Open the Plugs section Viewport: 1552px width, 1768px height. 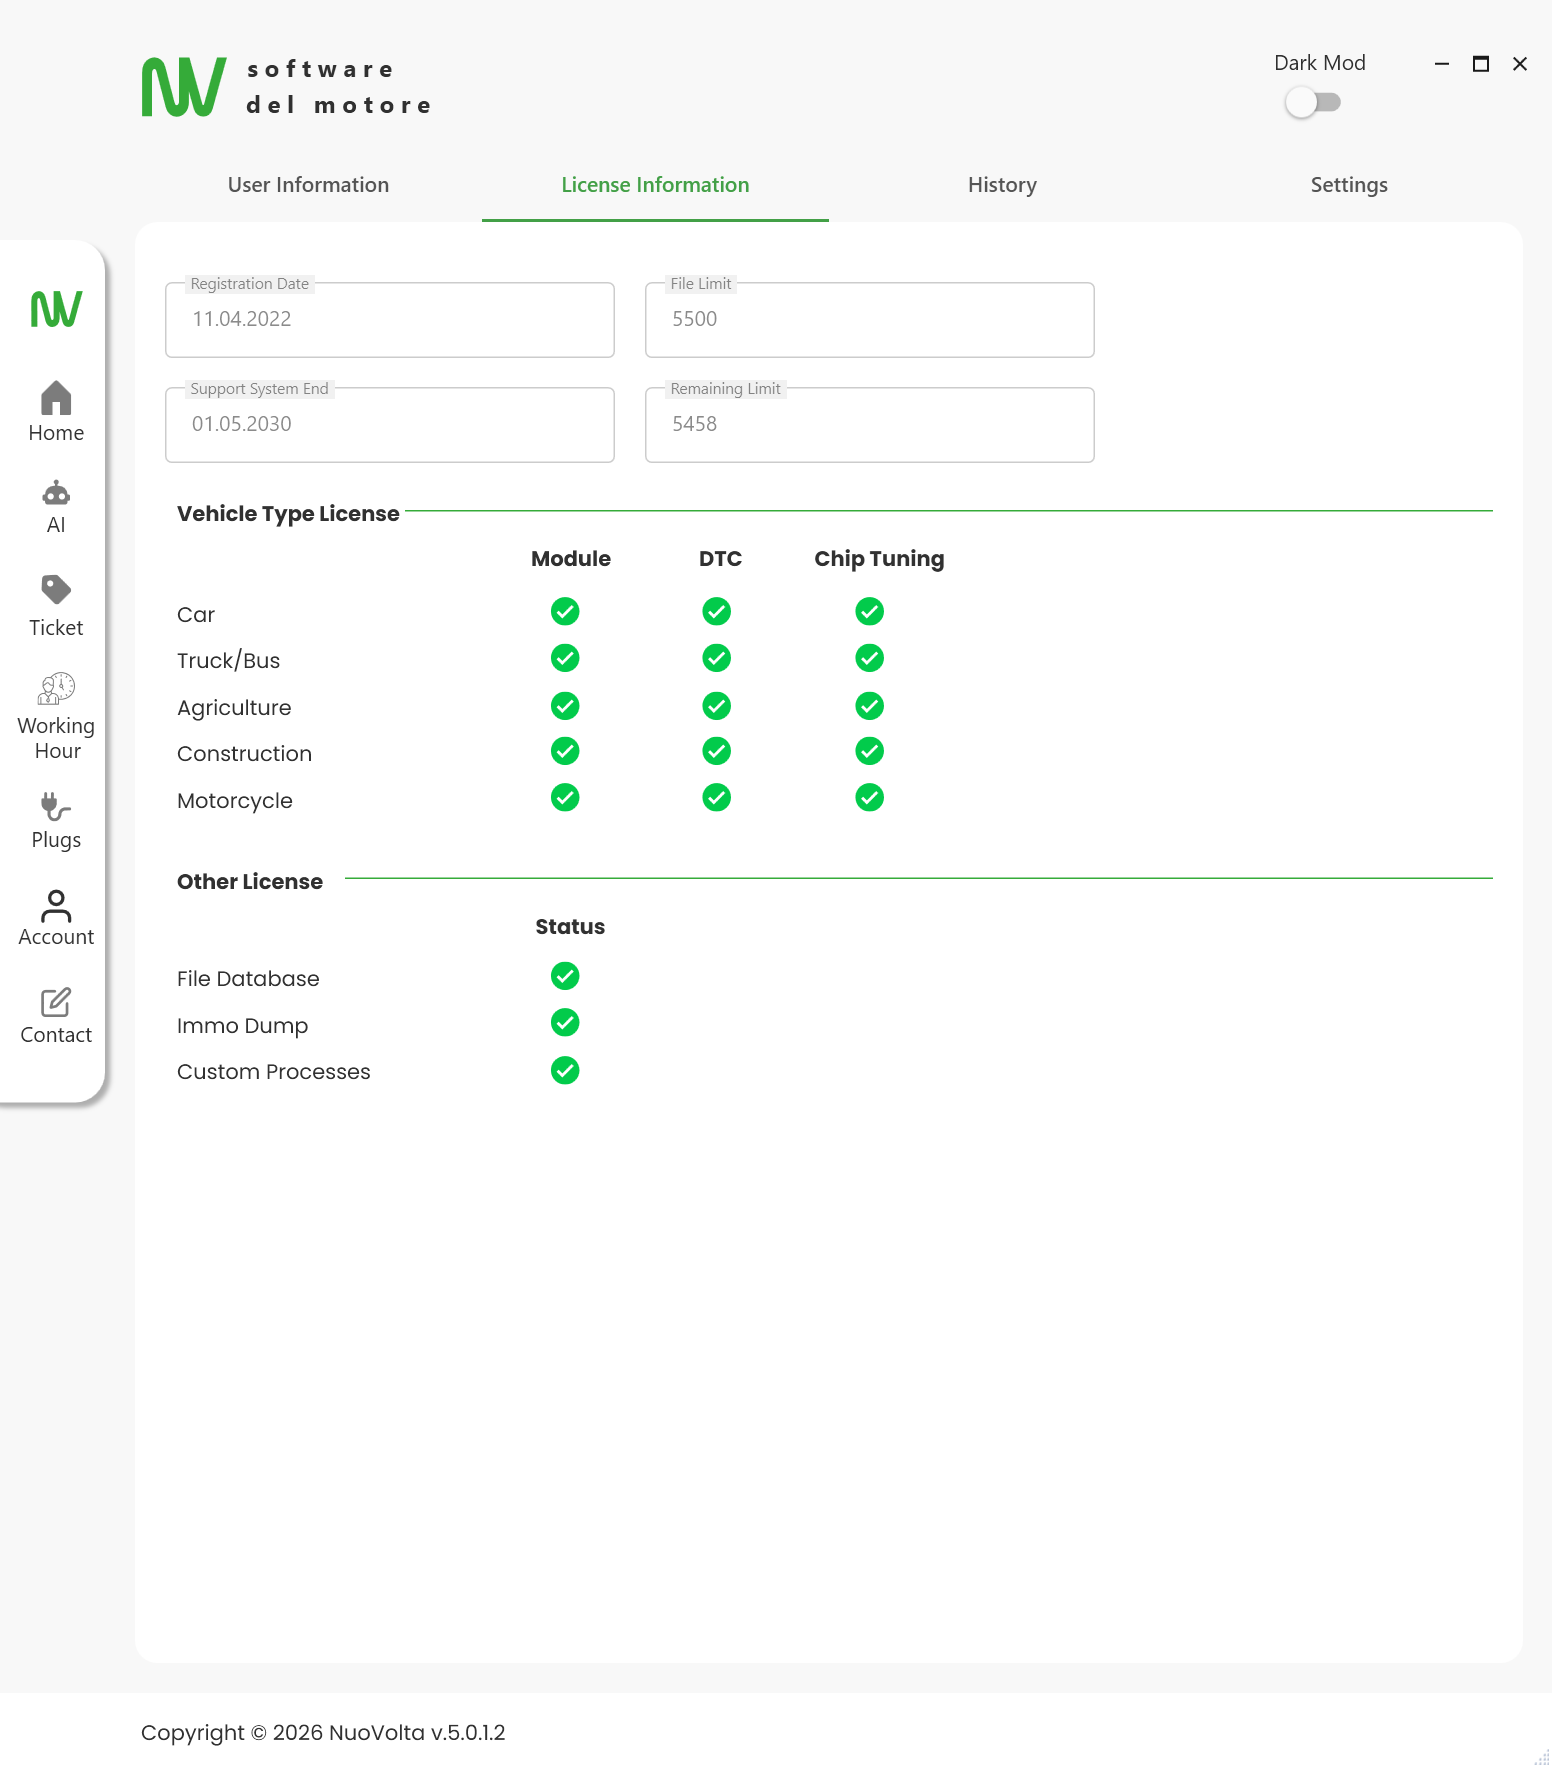(x=56, y=820)
